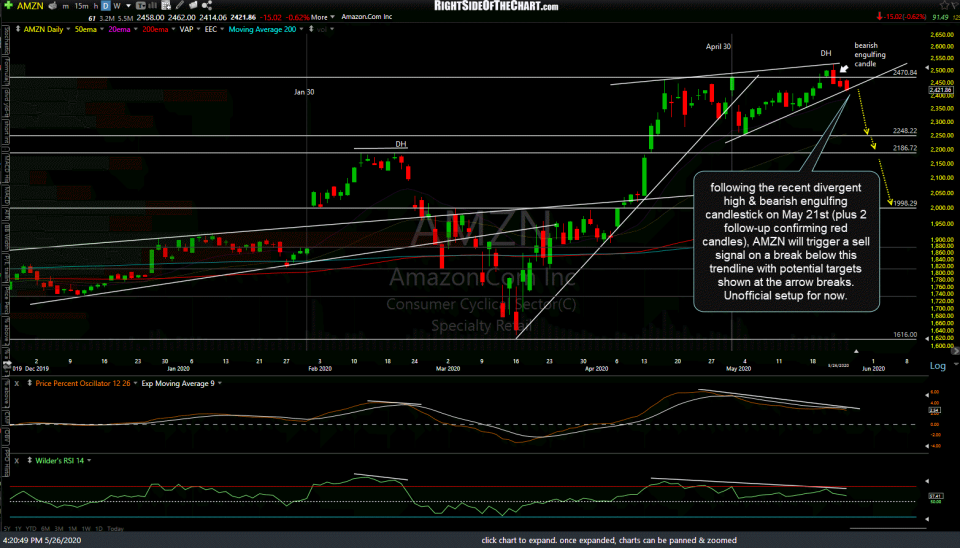Viewport: 960px width, 548px height.
Task: Click the current price tag 2,421.86
Action: click(941, 90)
